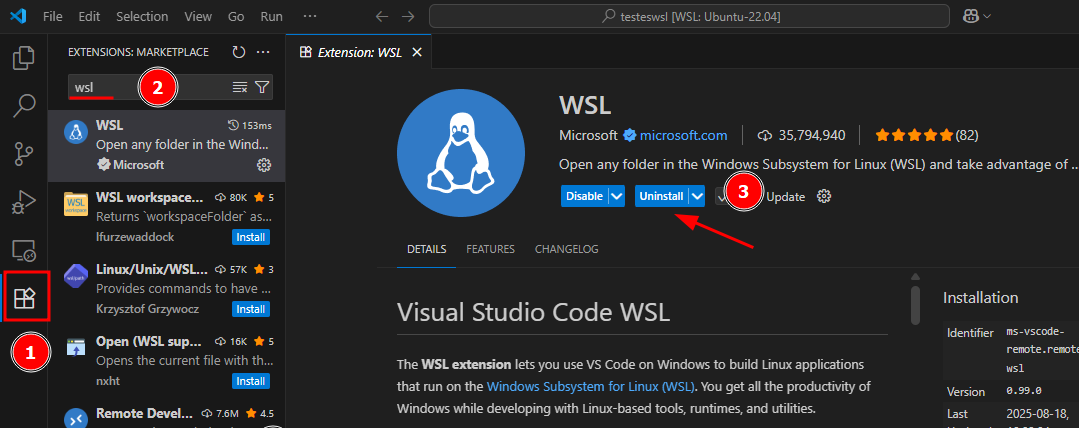The width and height of the screenshot is (1079, 428).
Task: Open the Run and Debug view
Action: [x=23, y=202]
